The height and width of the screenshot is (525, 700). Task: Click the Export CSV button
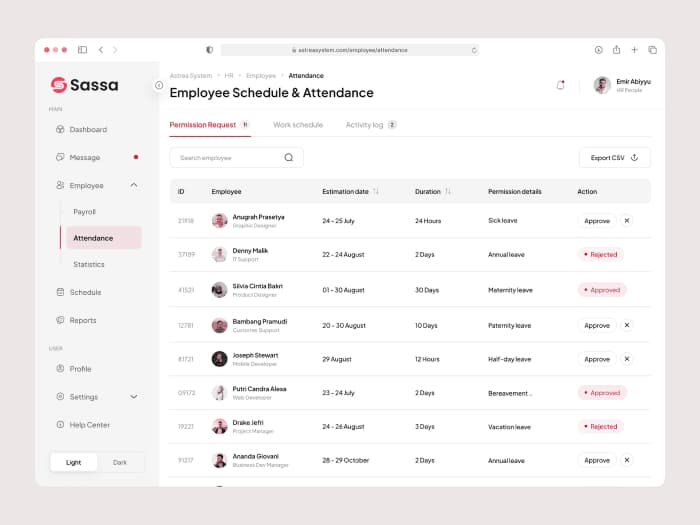click(x=614, y=158)
